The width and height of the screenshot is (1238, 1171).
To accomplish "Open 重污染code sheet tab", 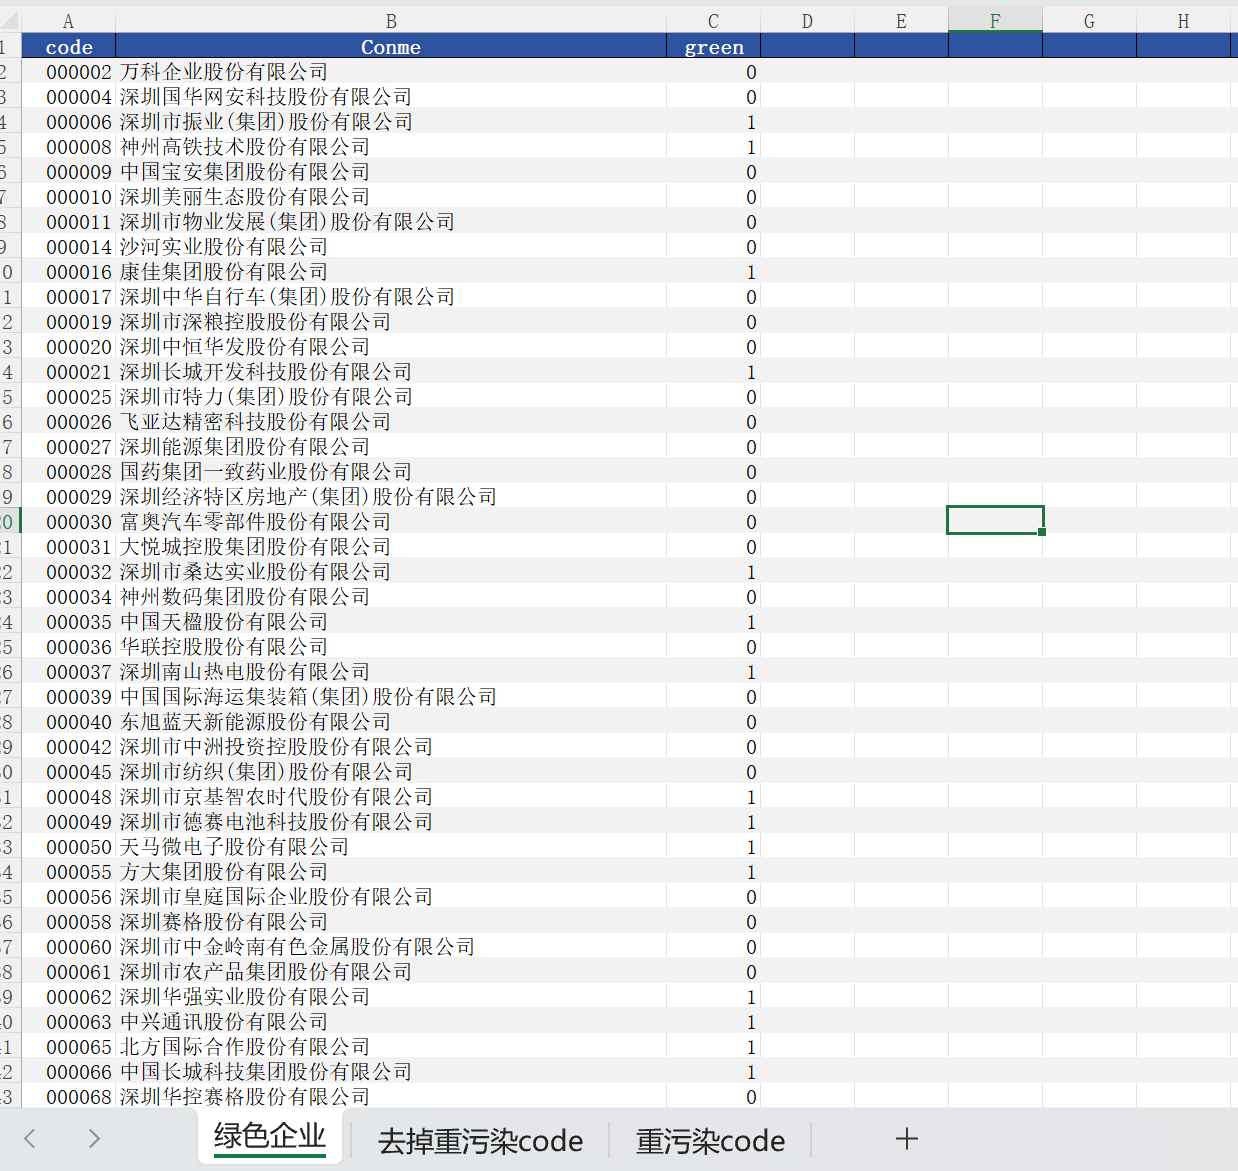I will click(710, 1141).
